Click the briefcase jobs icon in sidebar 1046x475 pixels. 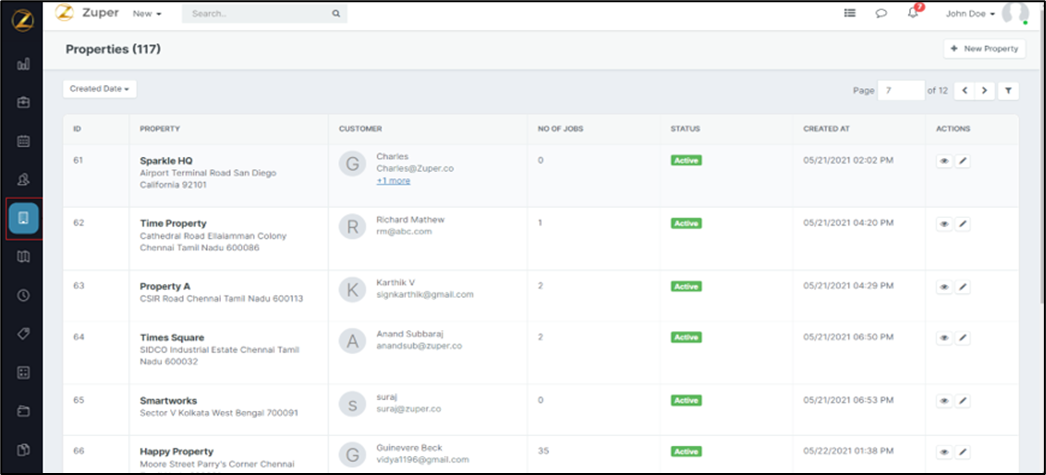pyautogui.click(x=23, y=102)
